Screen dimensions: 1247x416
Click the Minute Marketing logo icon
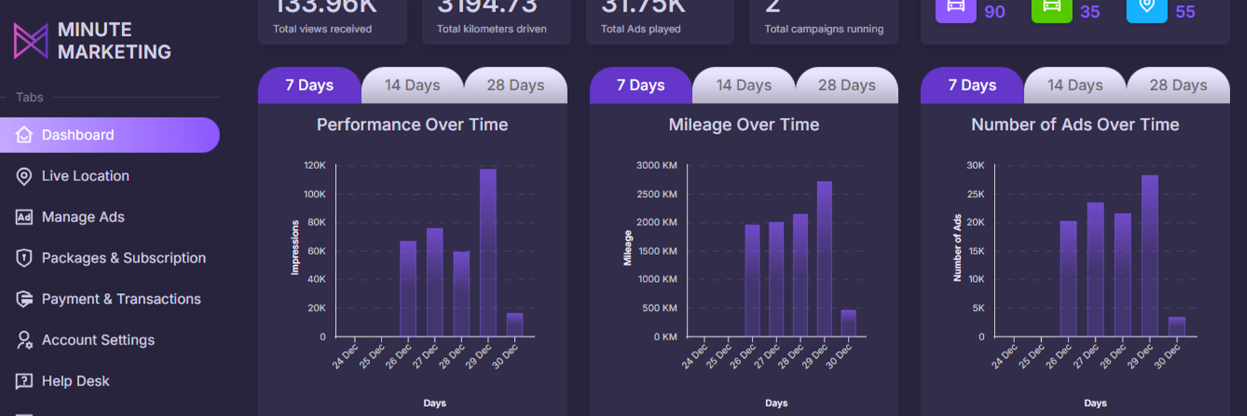(x=31, y=41)
